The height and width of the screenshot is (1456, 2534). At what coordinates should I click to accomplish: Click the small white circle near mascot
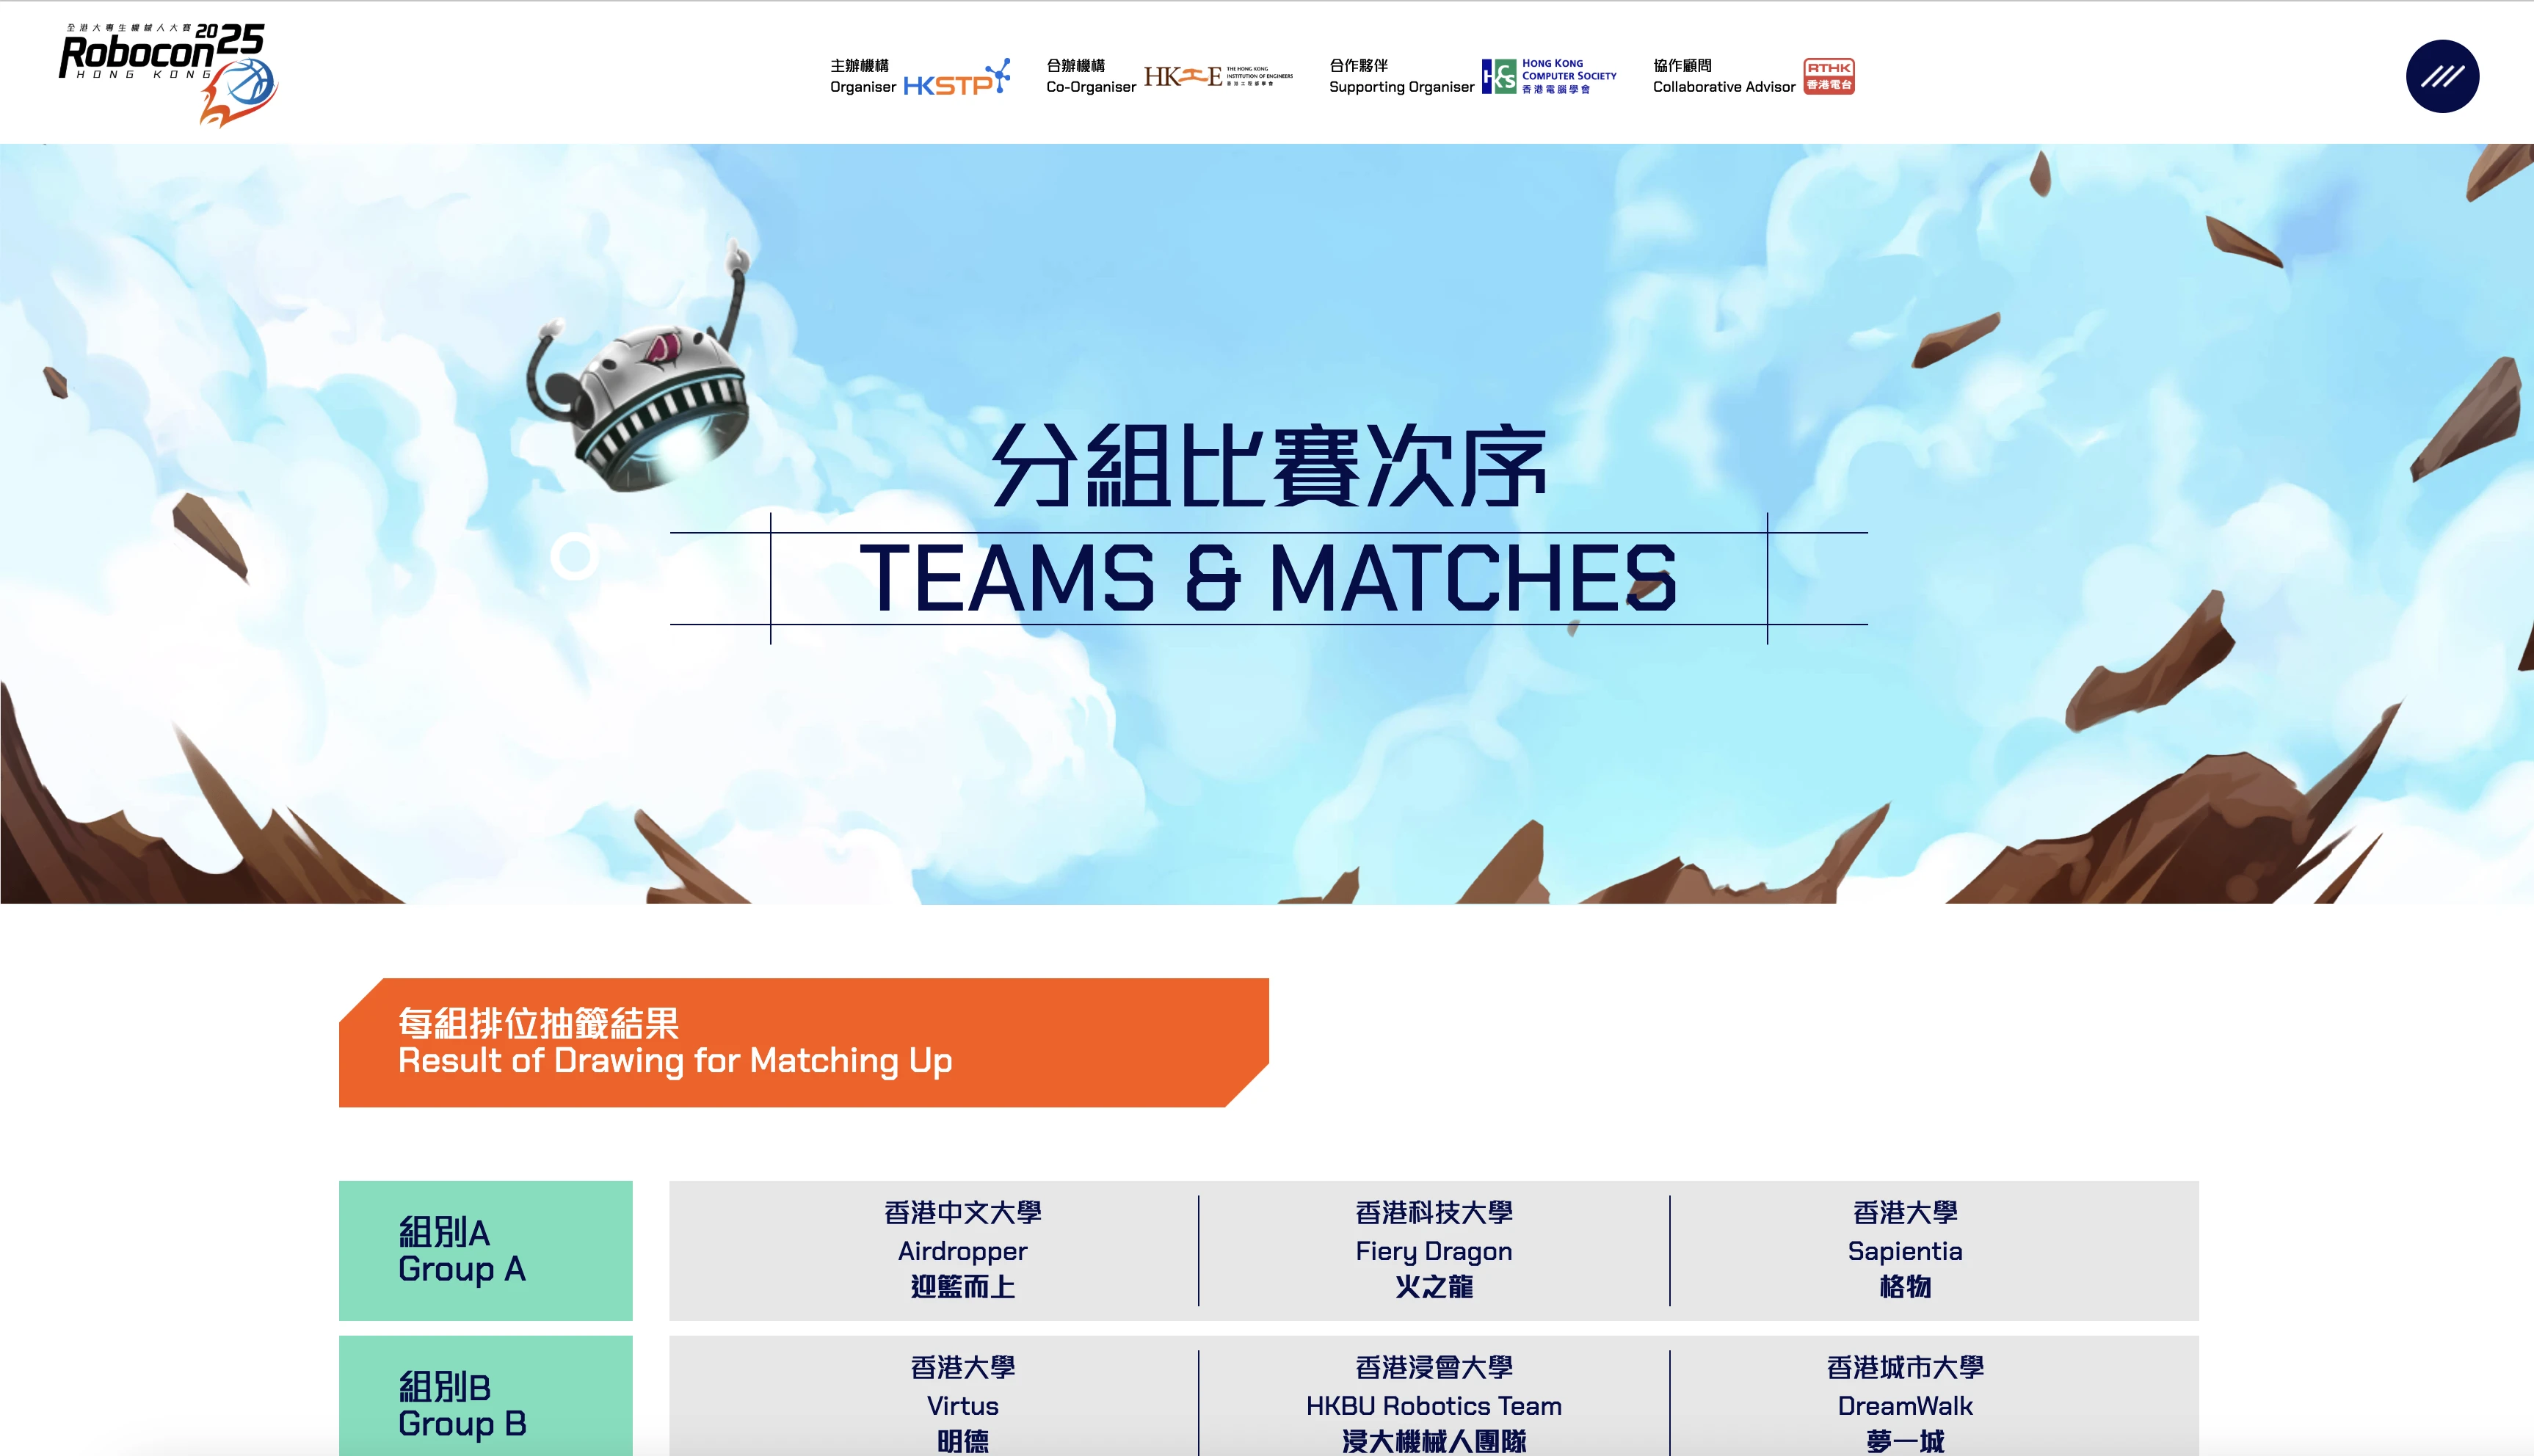574,556
